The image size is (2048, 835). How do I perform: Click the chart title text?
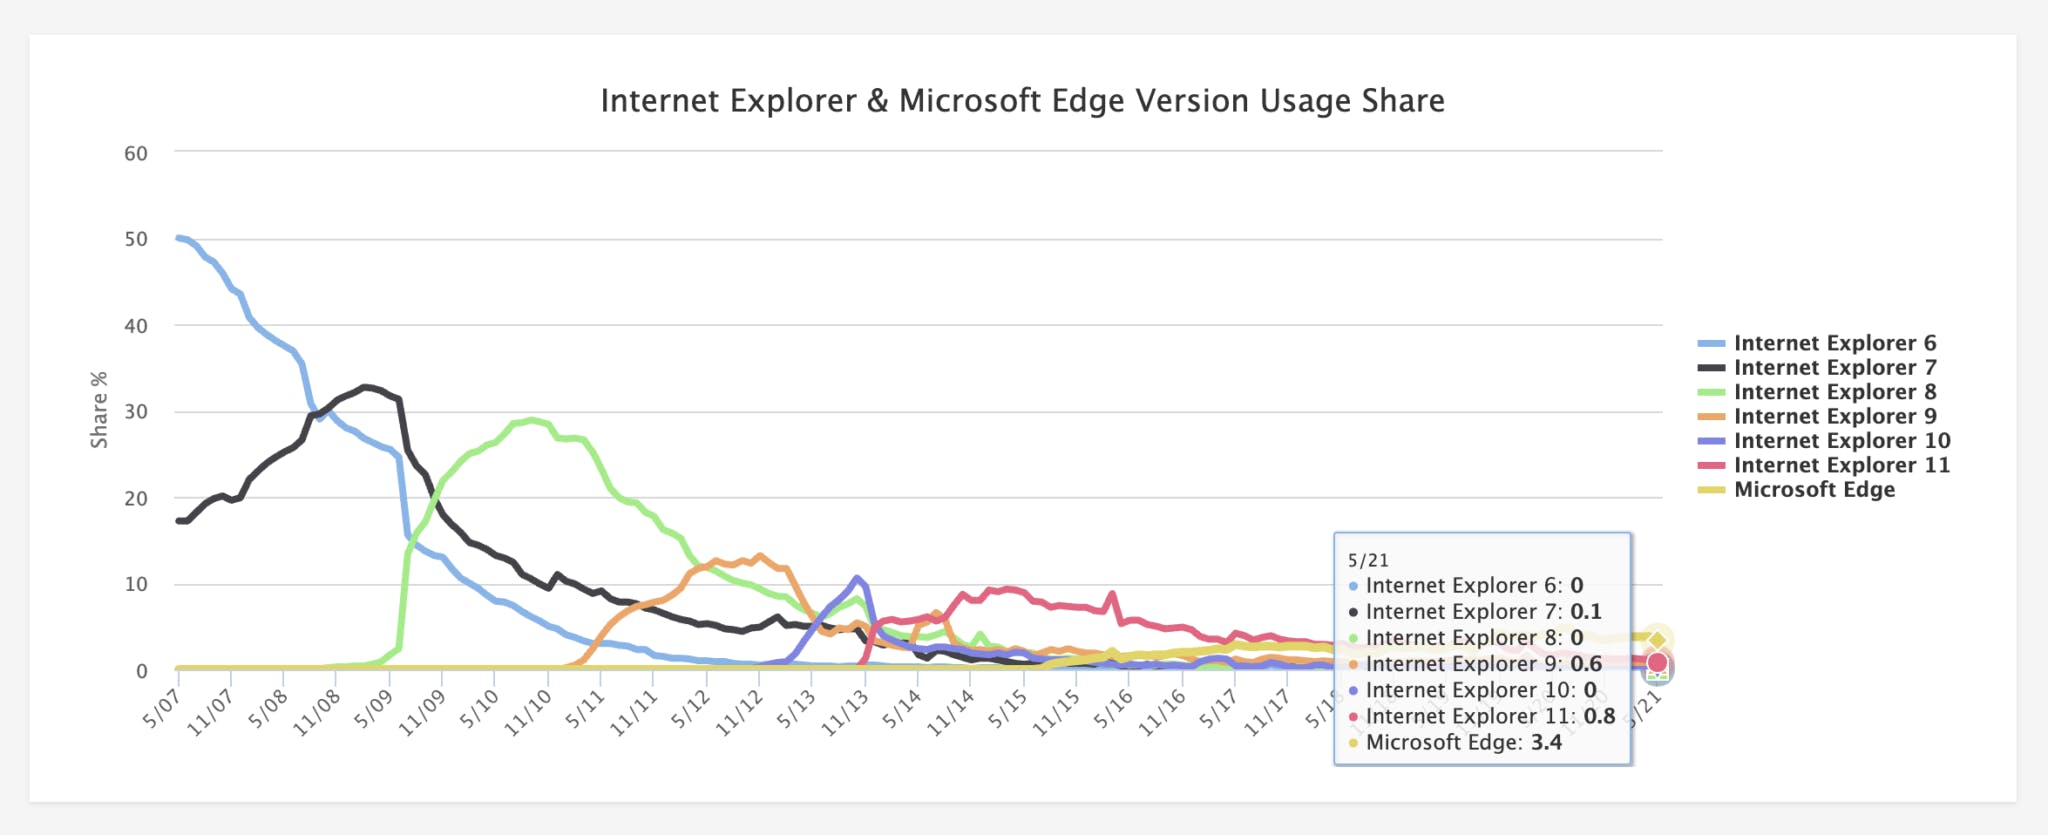(x=1022, y=101)
